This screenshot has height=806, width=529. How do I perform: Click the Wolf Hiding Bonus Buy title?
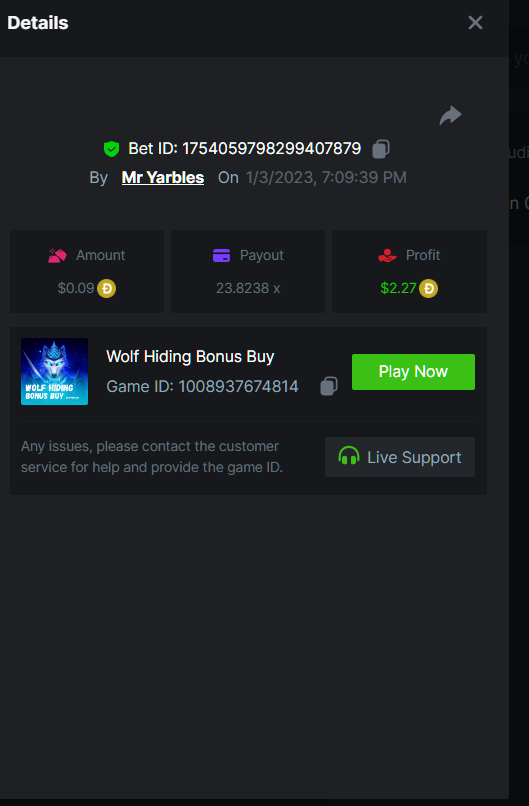coord(190,356)
